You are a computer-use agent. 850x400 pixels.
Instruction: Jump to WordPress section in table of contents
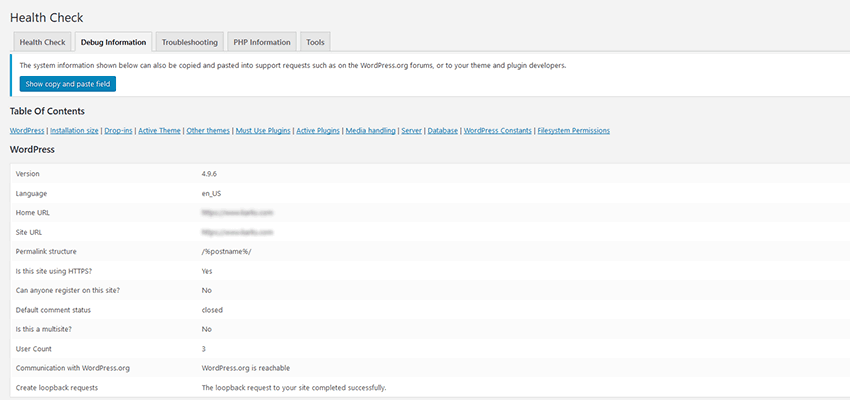[27, 131]
